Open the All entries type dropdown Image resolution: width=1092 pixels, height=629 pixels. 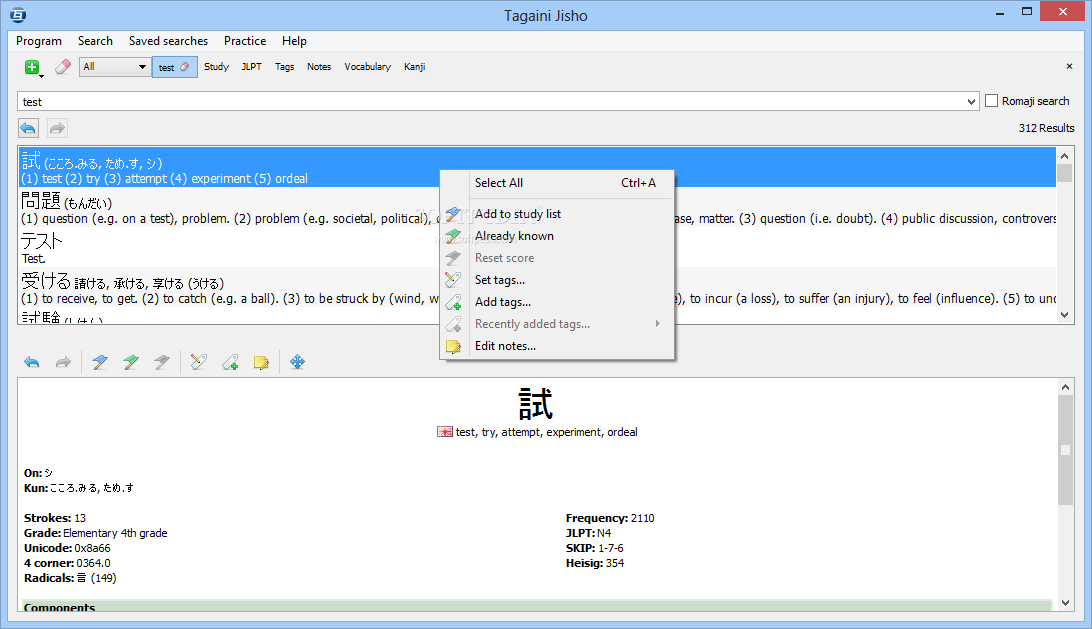(x=115, y=67)
